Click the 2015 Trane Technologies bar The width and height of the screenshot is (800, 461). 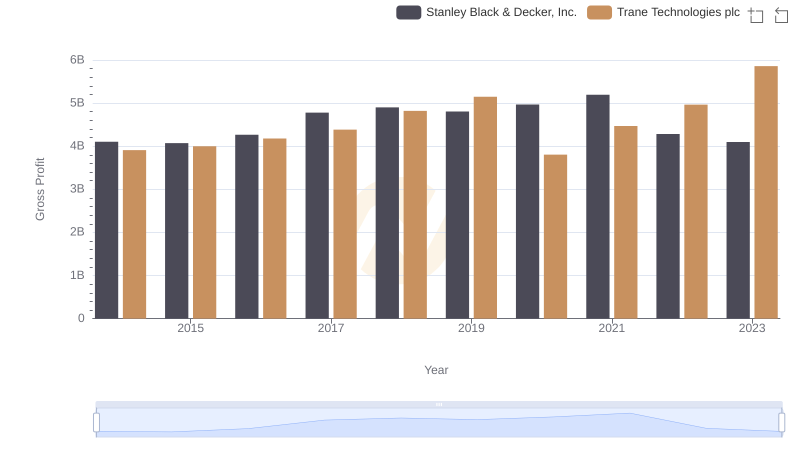[205, 233]
